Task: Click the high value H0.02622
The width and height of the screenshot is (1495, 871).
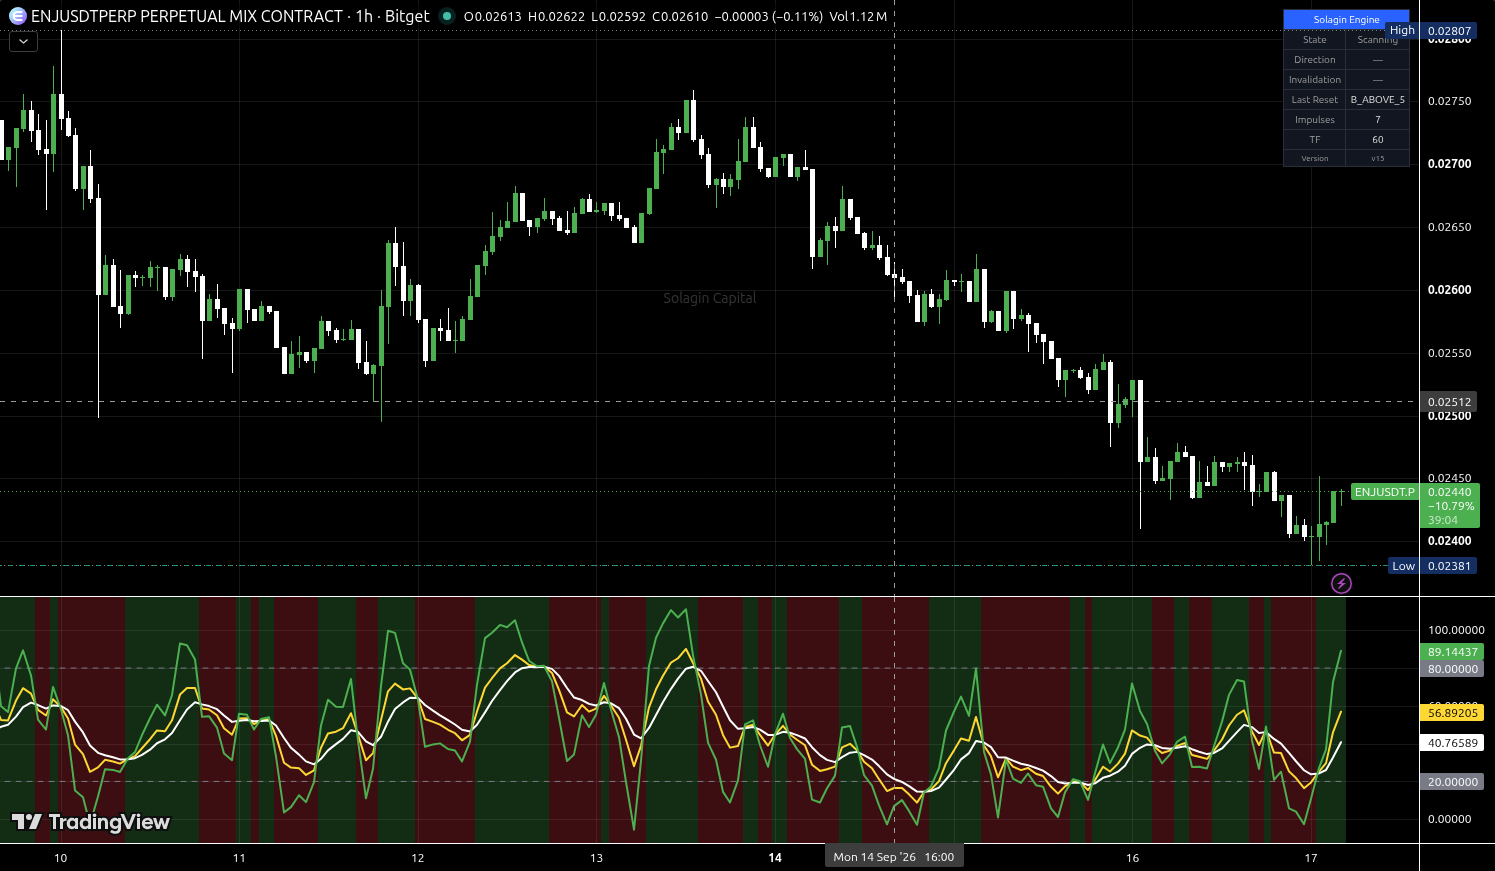Action: (x=556, y=16)
